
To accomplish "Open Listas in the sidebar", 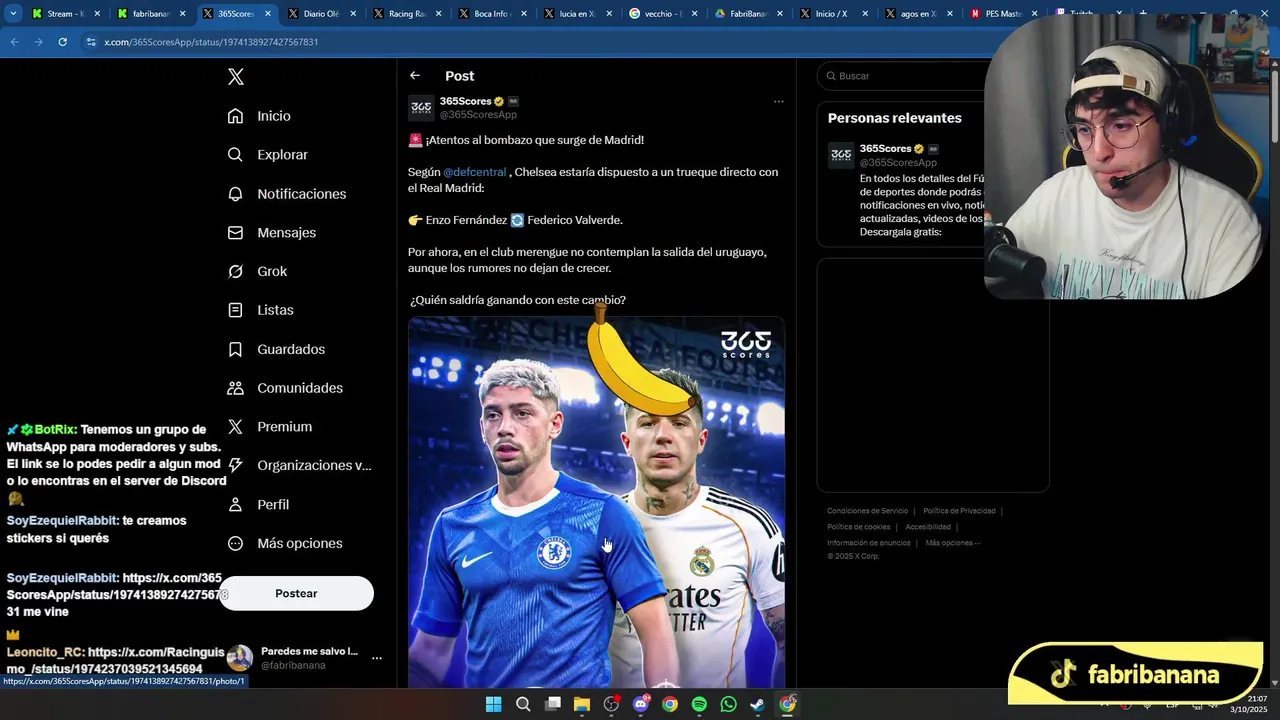I will pos(260,310).
